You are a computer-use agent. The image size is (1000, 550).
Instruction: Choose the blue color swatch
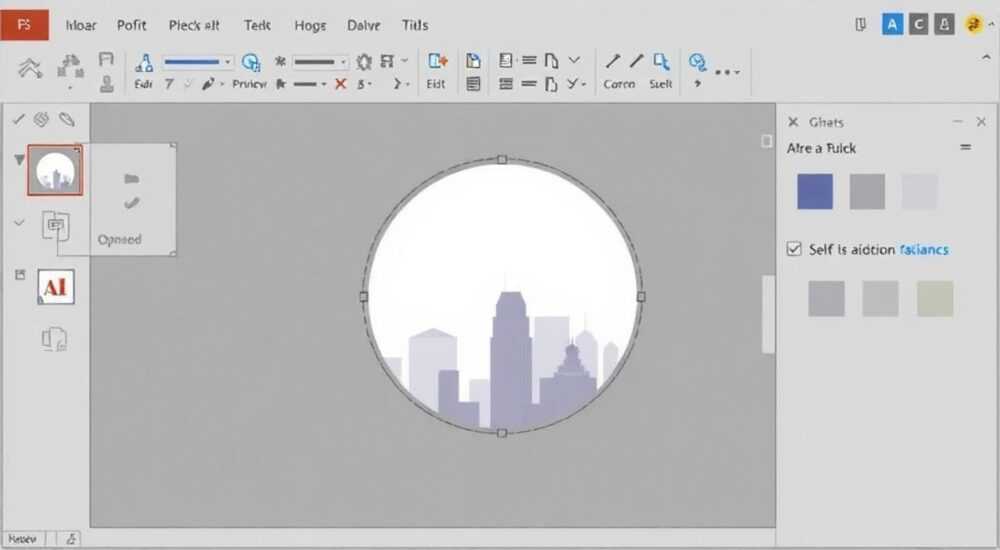tap(815, 191)
